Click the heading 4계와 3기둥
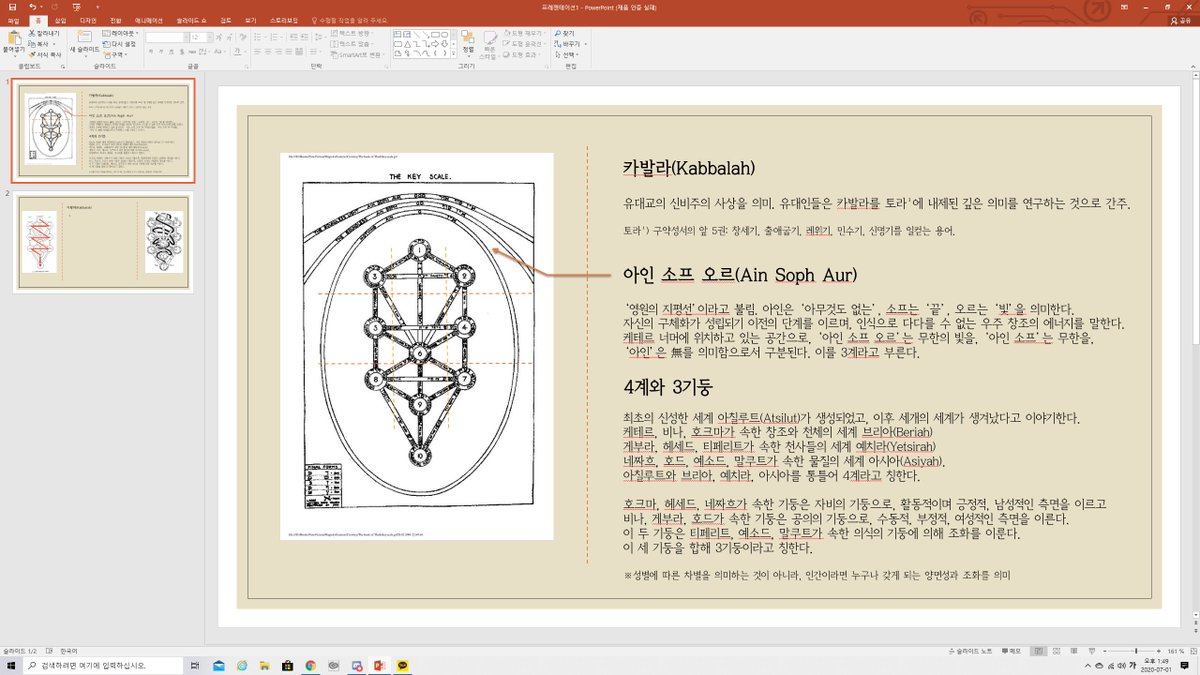 tap(668, 387)
